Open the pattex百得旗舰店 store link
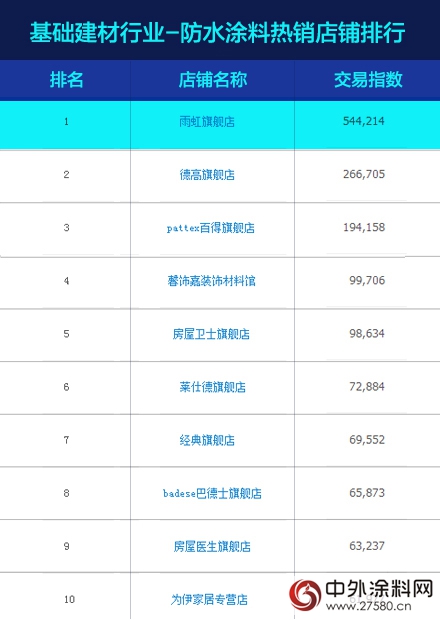Viewport: 440px width, 620px height. pyautogui.click(x=211, y=228)
